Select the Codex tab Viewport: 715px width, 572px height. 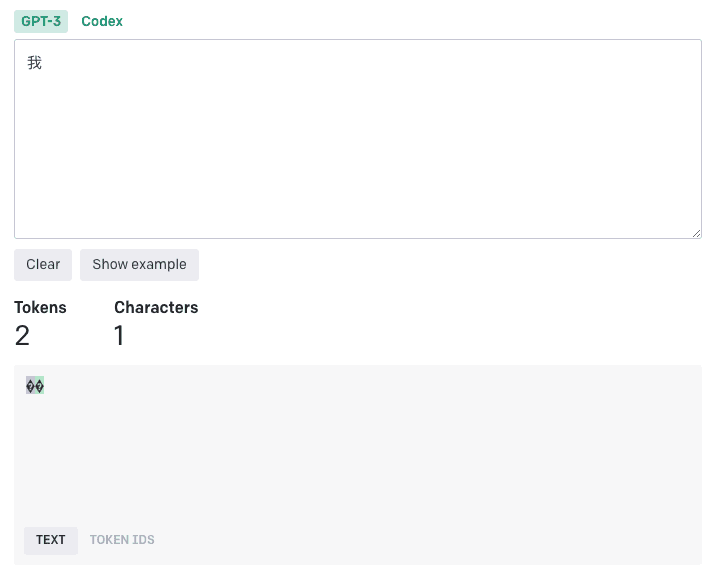[102, 21]
